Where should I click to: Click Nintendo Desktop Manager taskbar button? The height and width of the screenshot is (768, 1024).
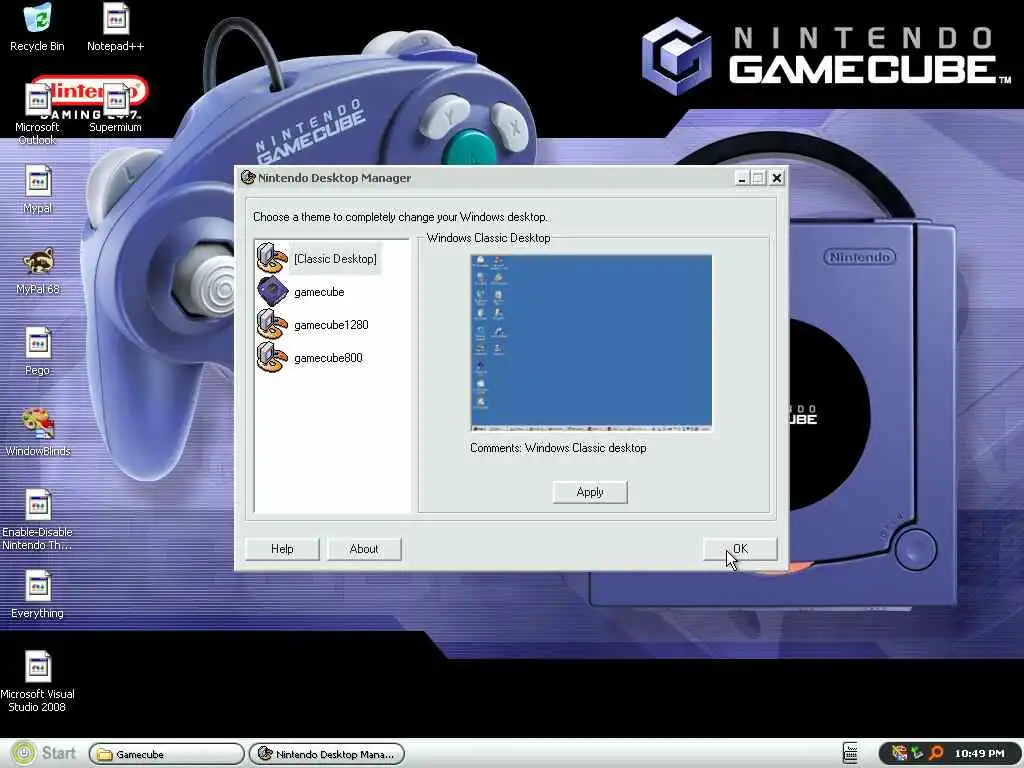click(327, 754)
